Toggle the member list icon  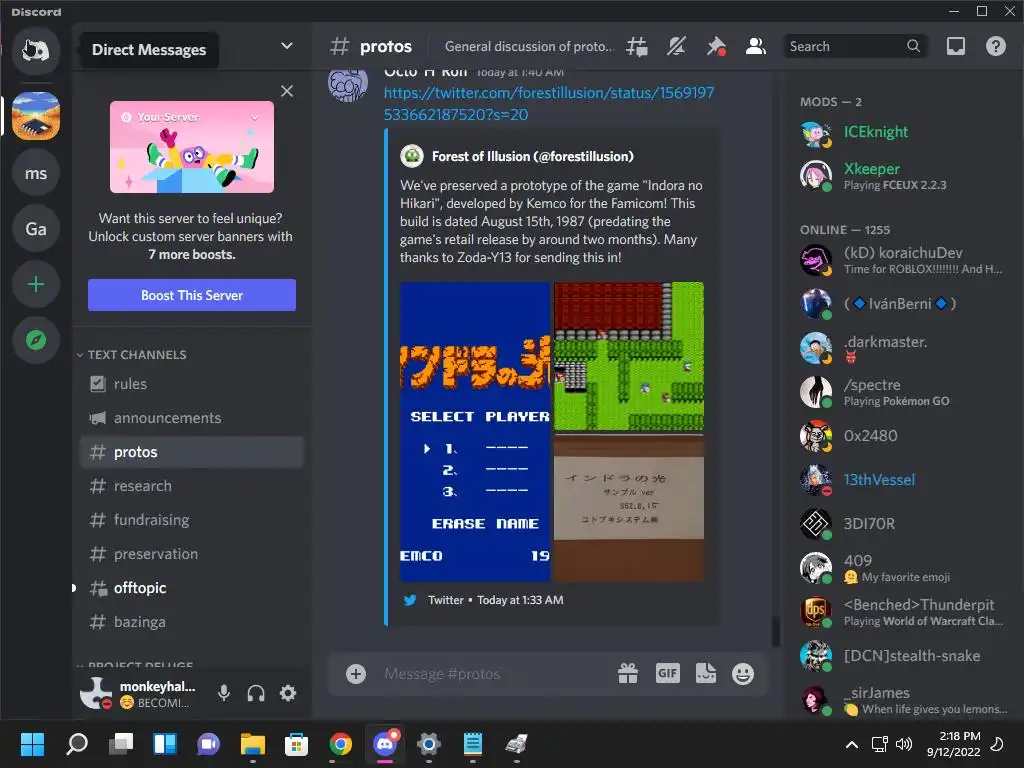756,46
